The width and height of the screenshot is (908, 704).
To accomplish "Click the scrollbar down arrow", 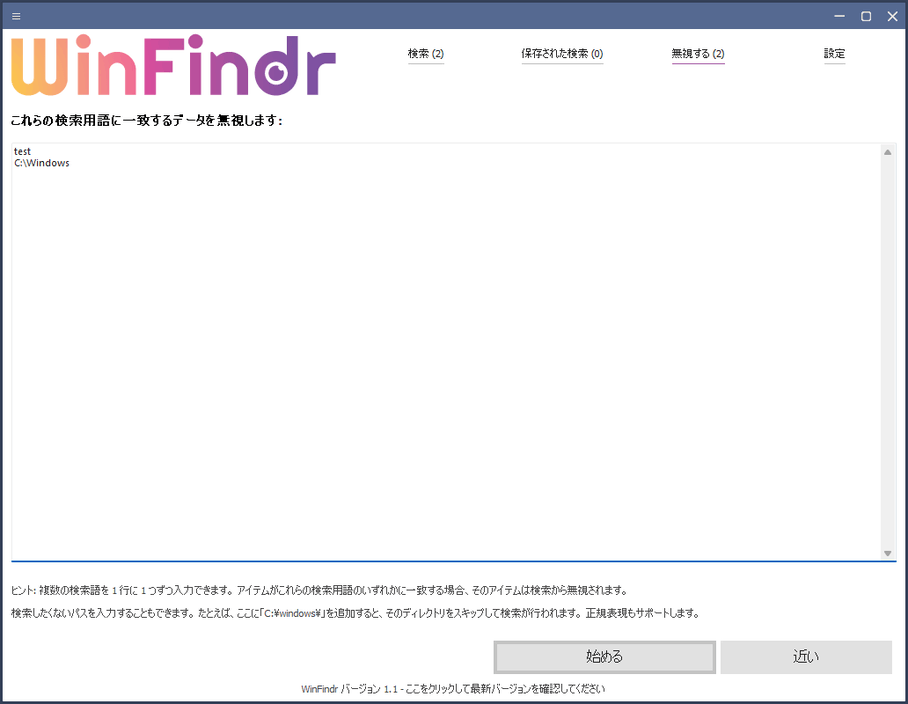I will click(x=888, y=553).
